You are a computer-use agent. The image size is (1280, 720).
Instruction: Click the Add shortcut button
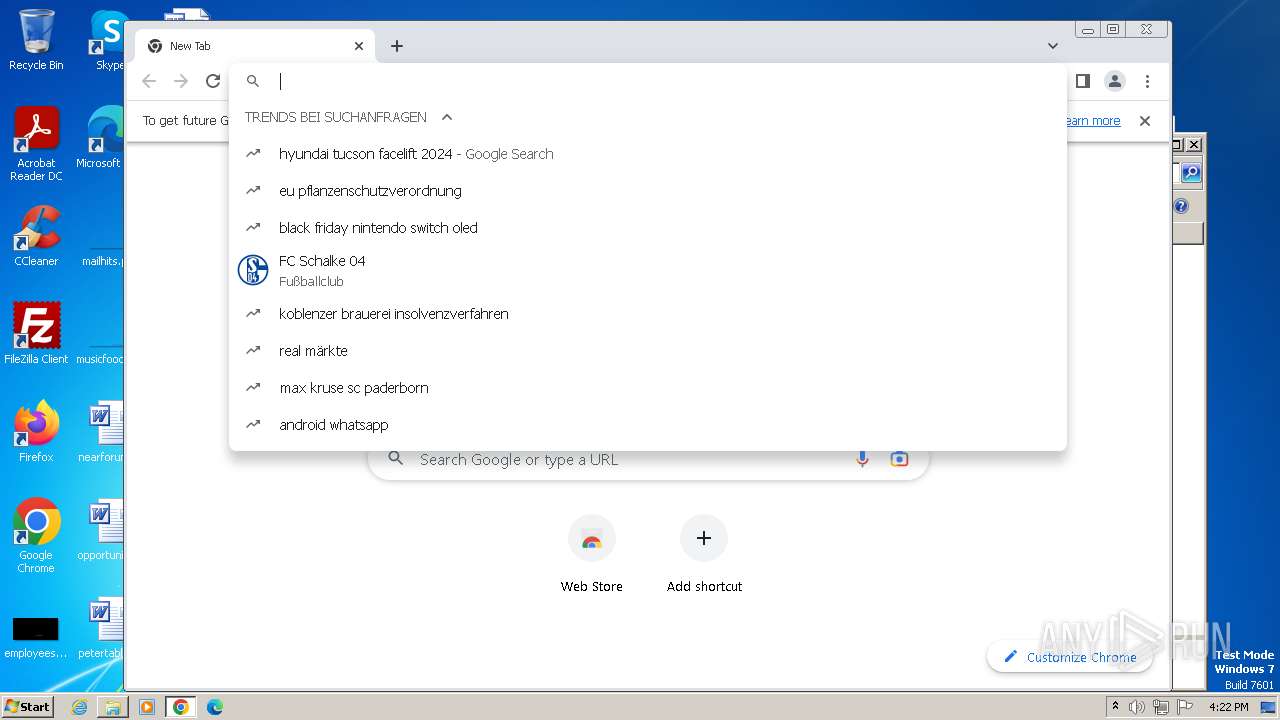[x=704, y=555]
